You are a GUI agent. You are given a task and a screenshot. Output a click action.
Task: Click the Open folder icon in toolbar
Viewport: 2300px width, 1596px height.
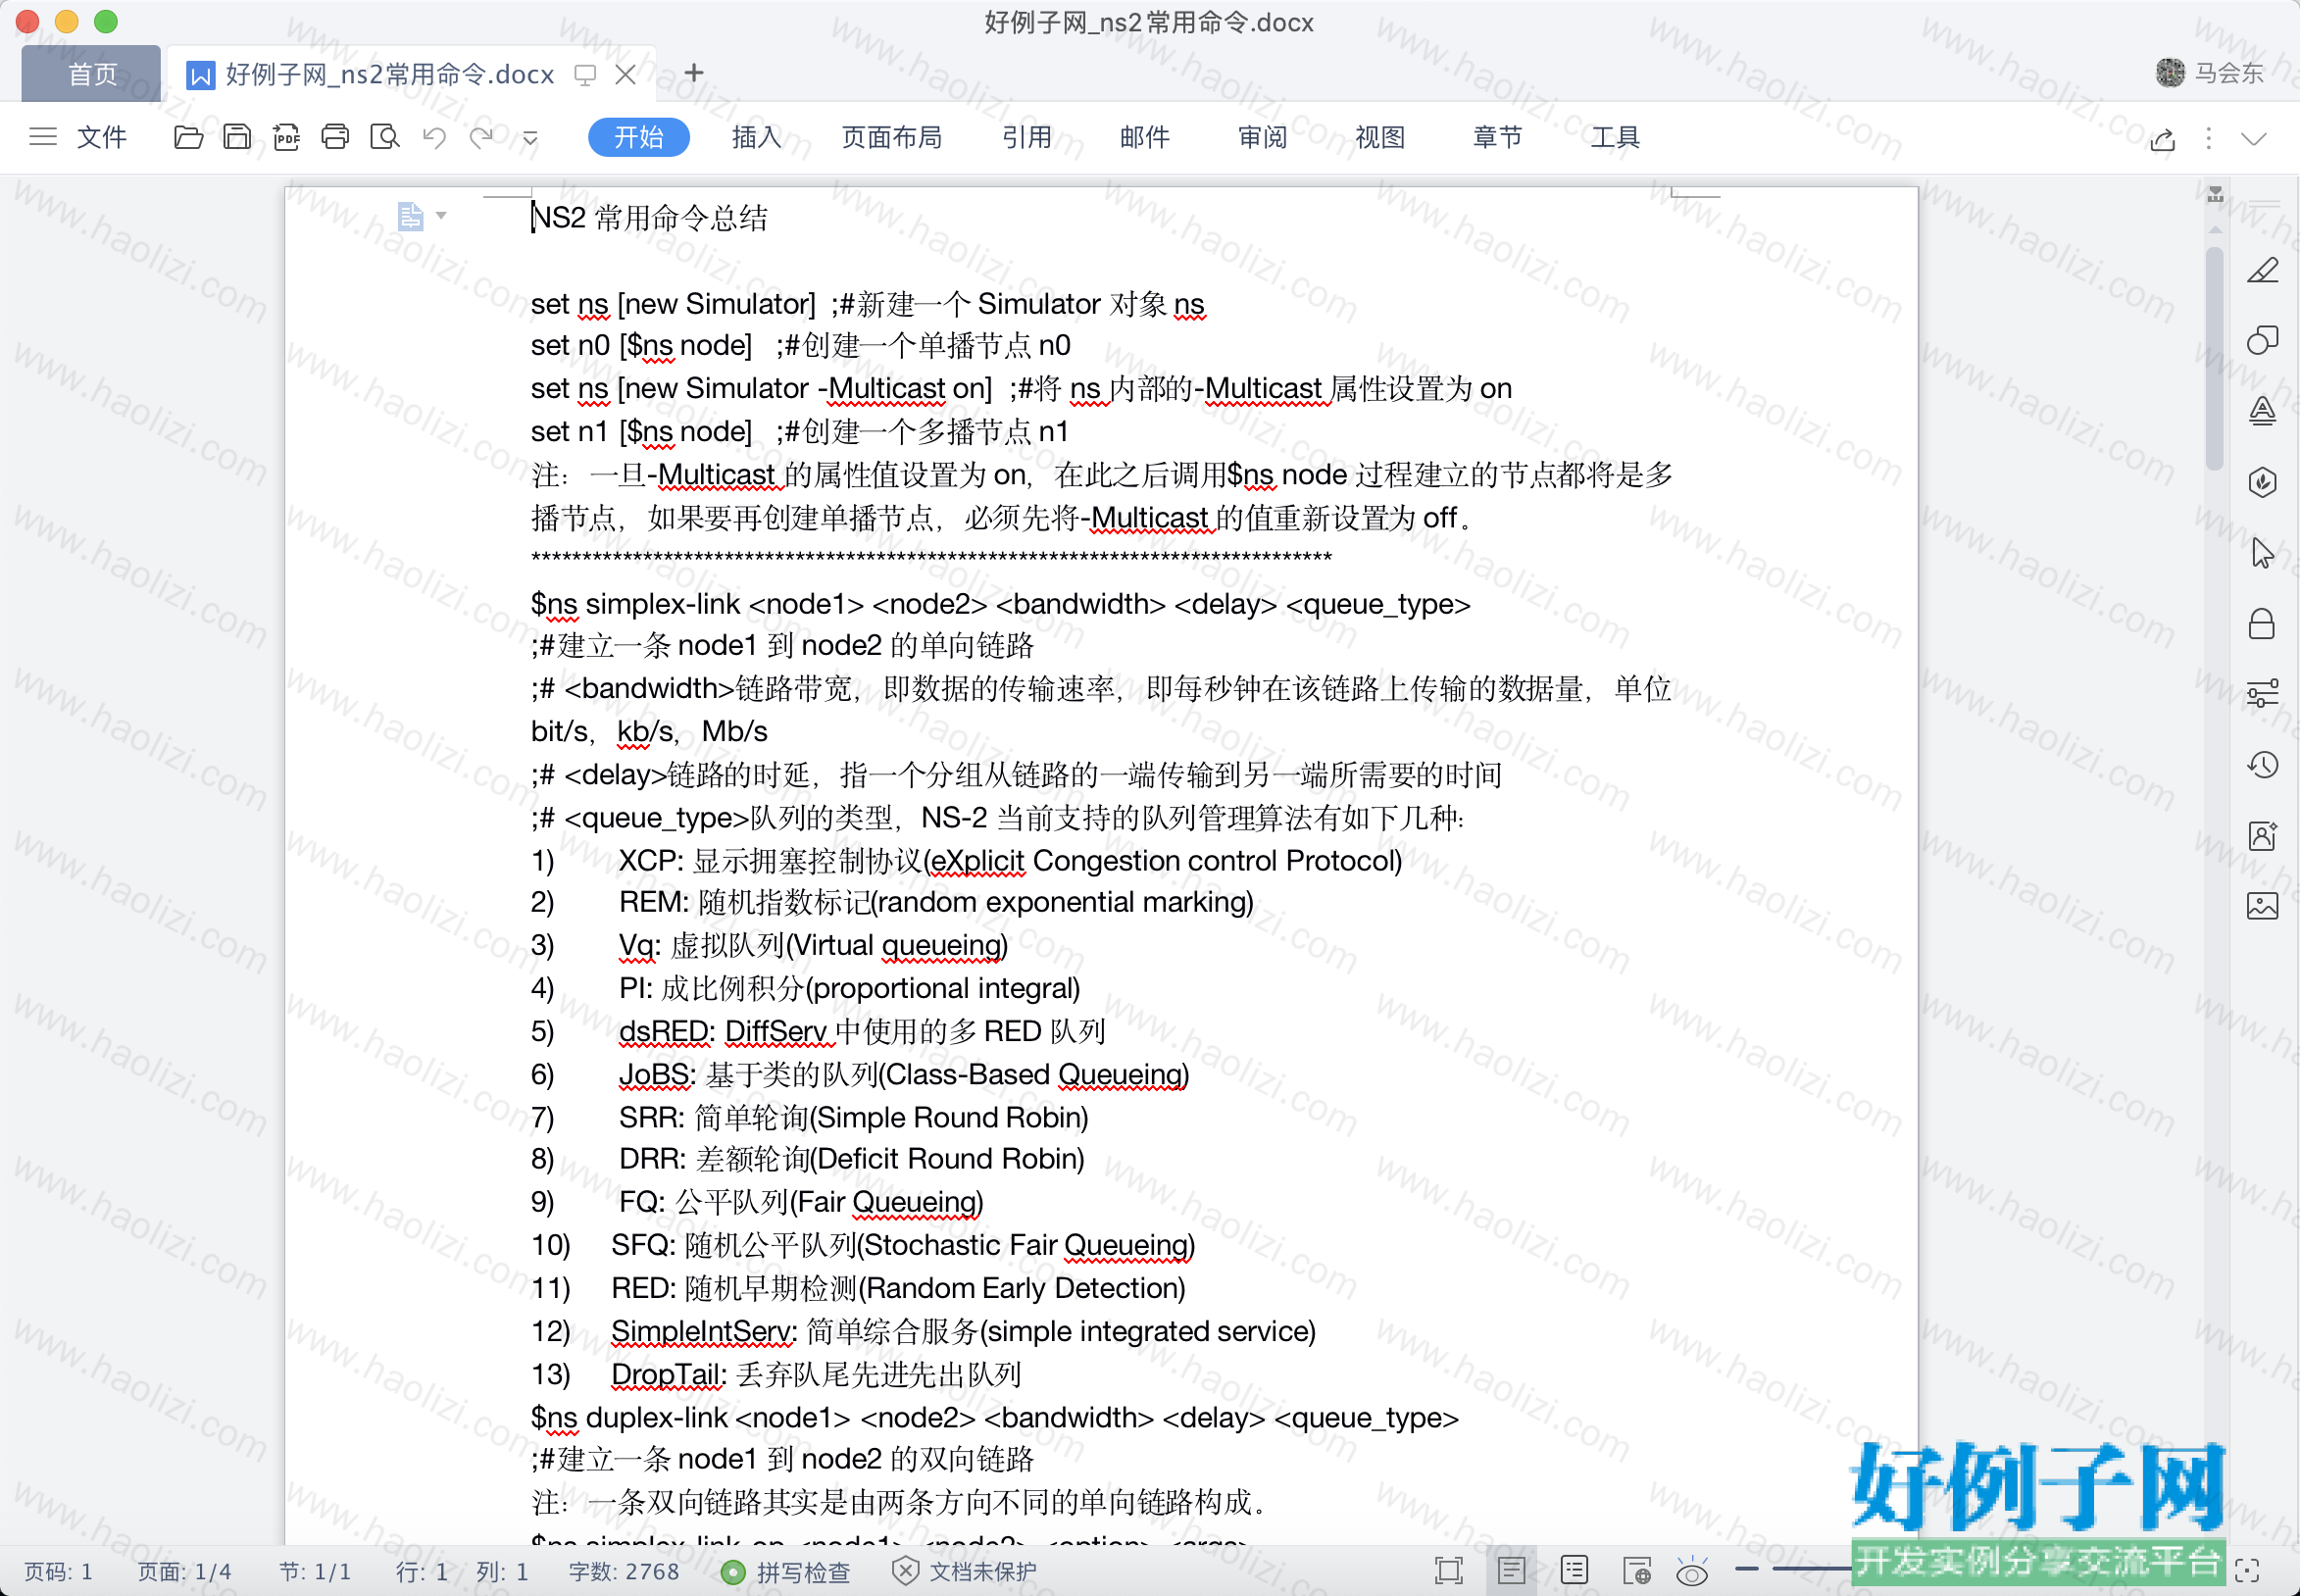(x=188, y=137)
